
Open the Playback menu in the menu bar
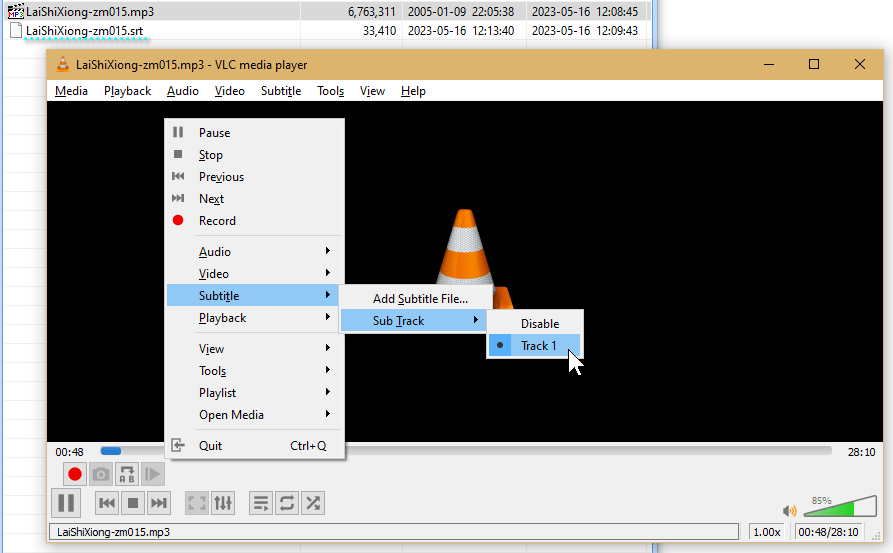click(128, 91)
